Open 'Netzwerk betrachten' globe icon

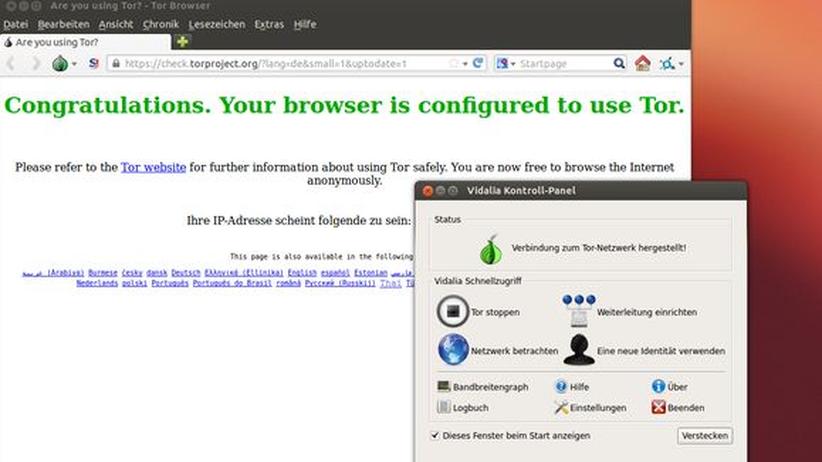tap(453, 349)
